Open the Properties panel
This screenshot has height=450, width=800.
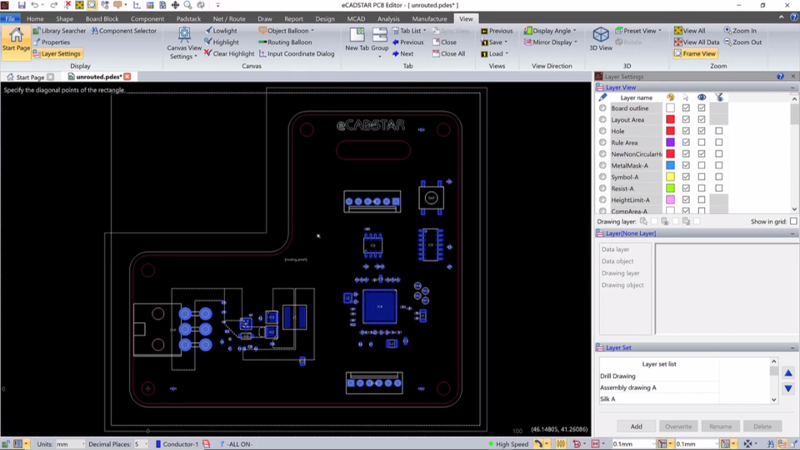[x=52, y=42]
